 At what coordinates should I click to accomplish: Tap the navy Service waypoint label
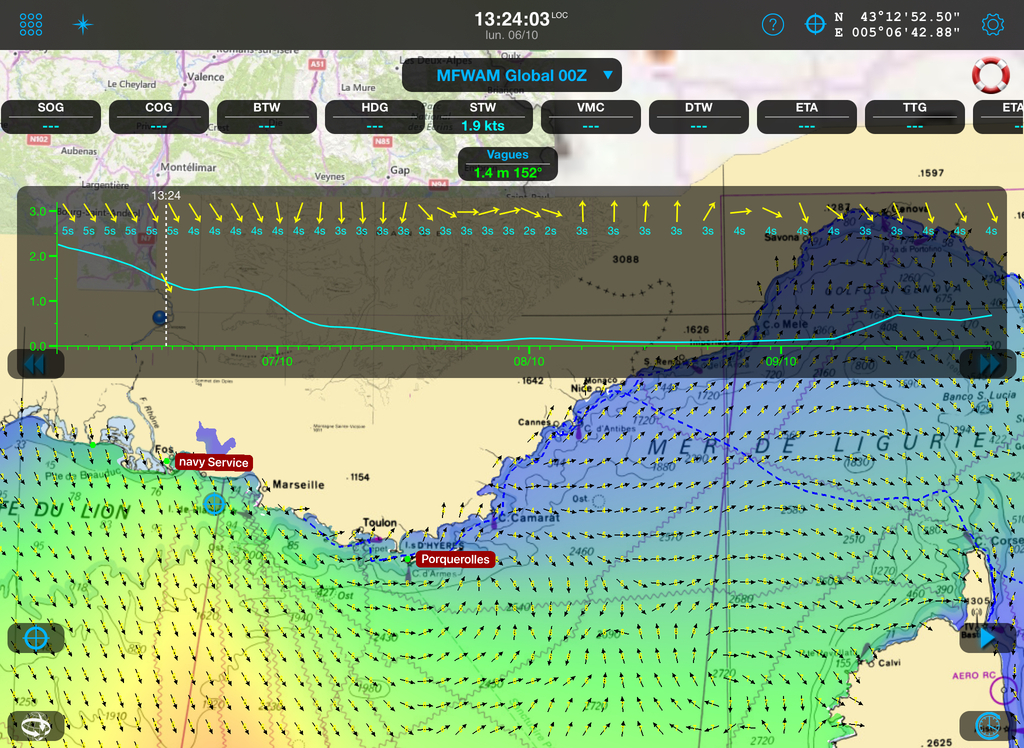point(213,462)
